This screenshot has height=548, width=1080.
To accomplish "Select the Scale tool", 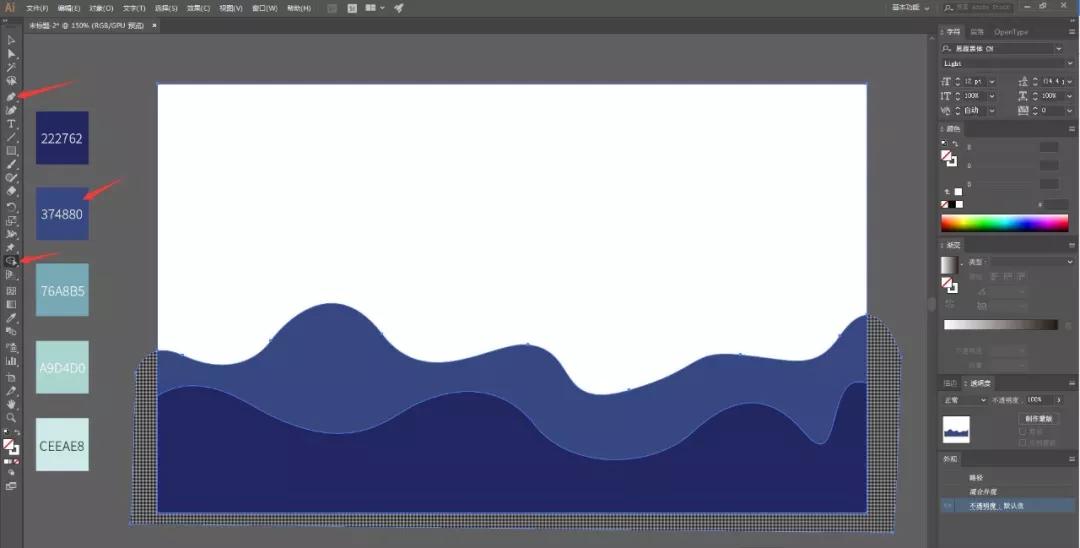I will coord(11,221).
